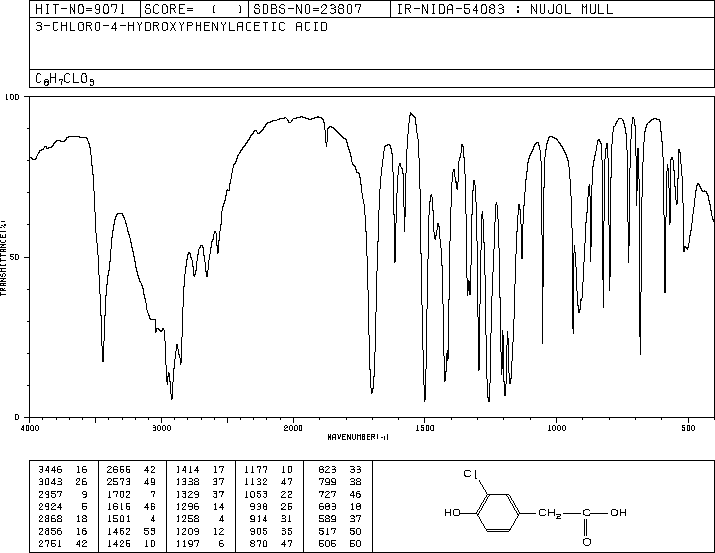Select wavenumber 1197 in the peak table

click(x=187, y=544)
